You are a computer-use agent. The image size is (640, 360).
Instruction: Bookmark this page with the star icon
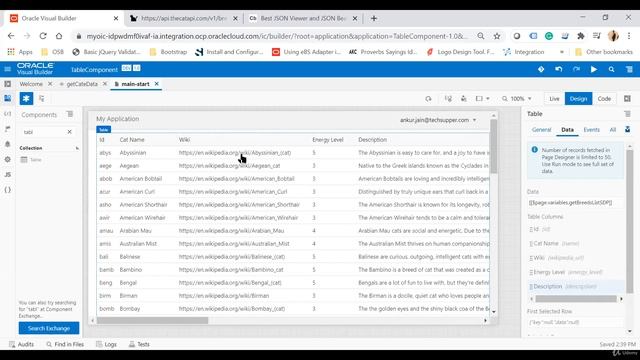497,36
